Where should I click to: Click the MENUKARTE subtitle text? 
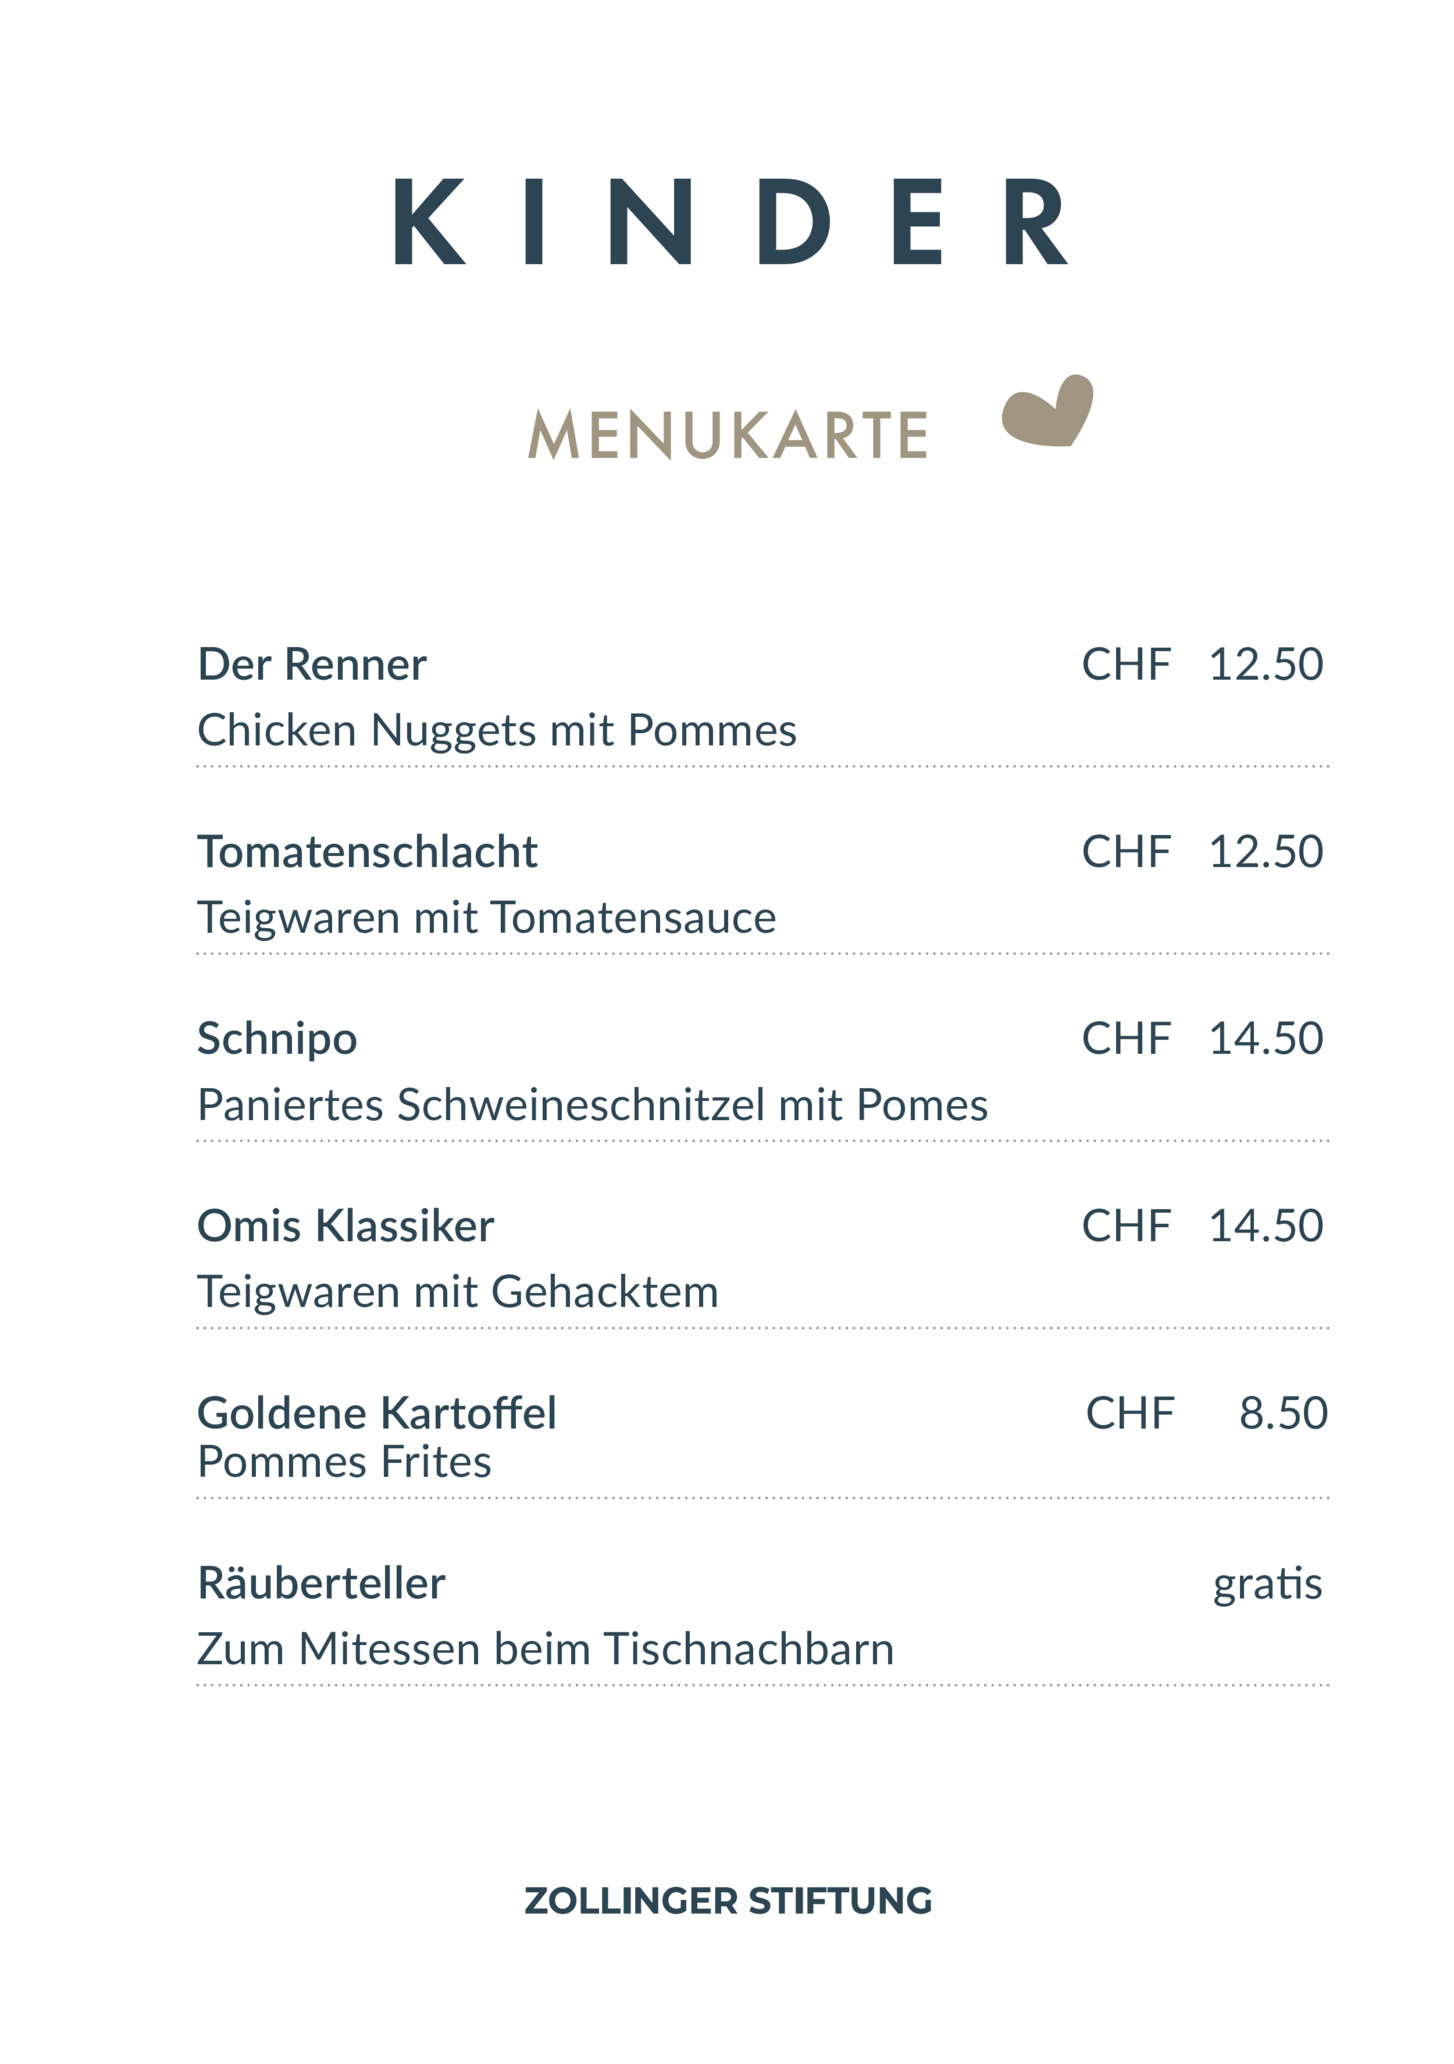click(x=727, y=435)
